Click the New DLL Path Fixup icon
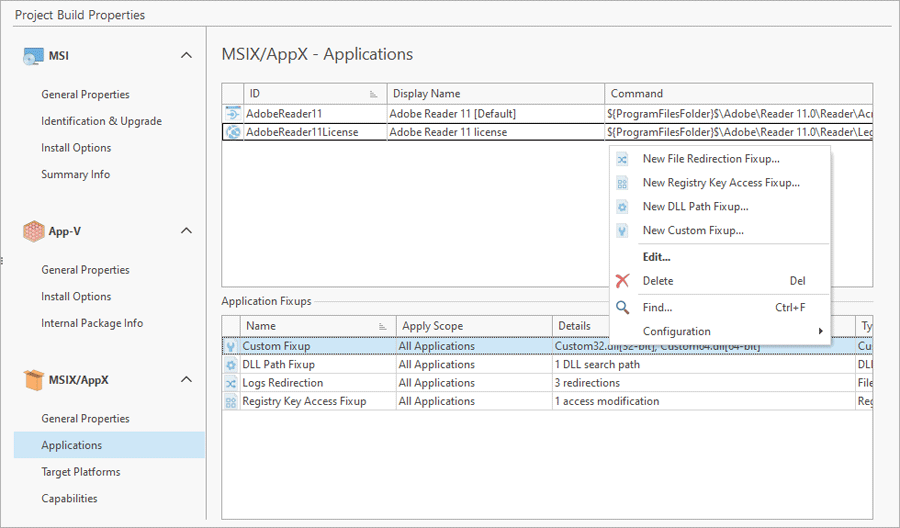Screen dimensions: 900x528 pyautogui.click(x=622, y=207)
